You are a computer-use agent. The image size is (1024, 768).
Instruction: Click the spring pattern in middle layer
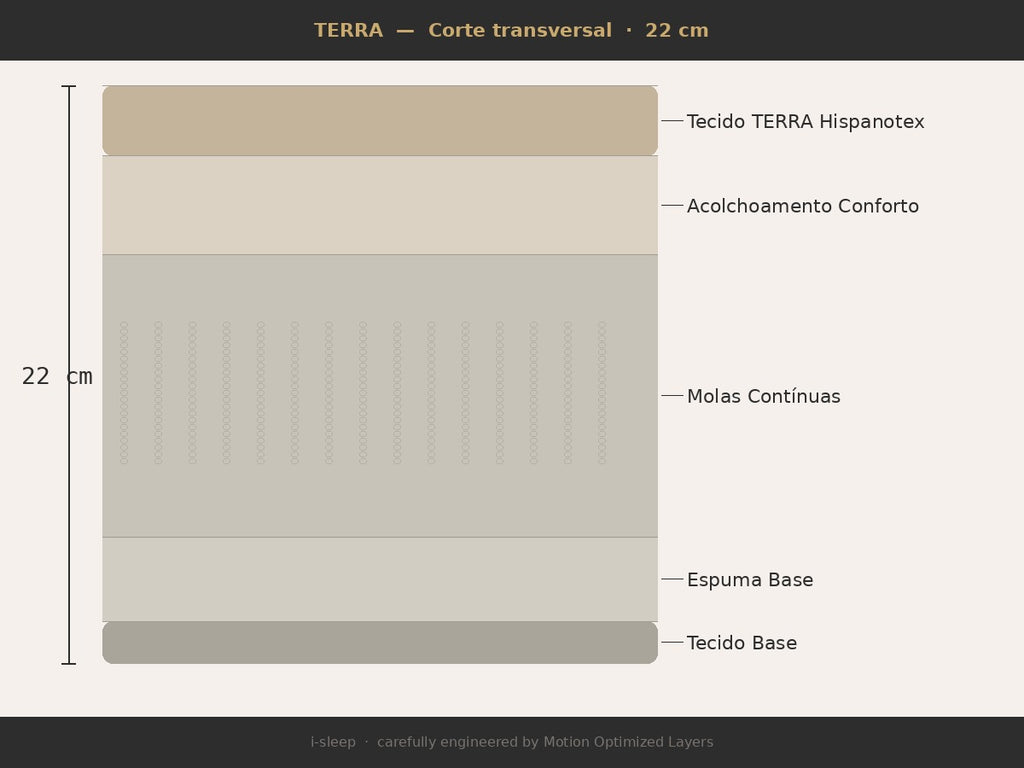pos(363,392)
